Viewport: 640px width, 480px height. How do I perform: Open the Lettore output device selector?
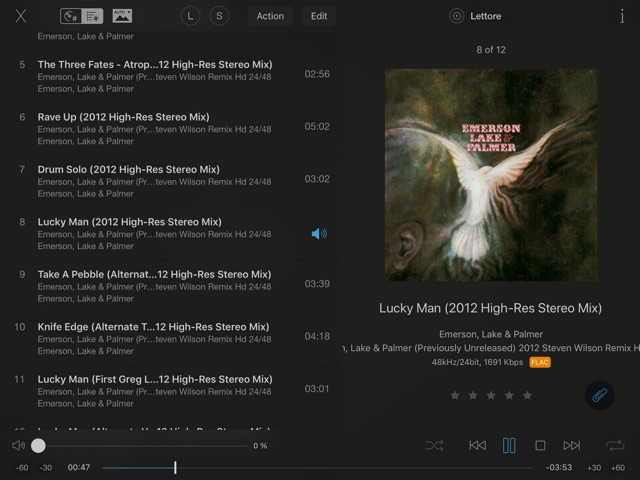tap(476, 16)
